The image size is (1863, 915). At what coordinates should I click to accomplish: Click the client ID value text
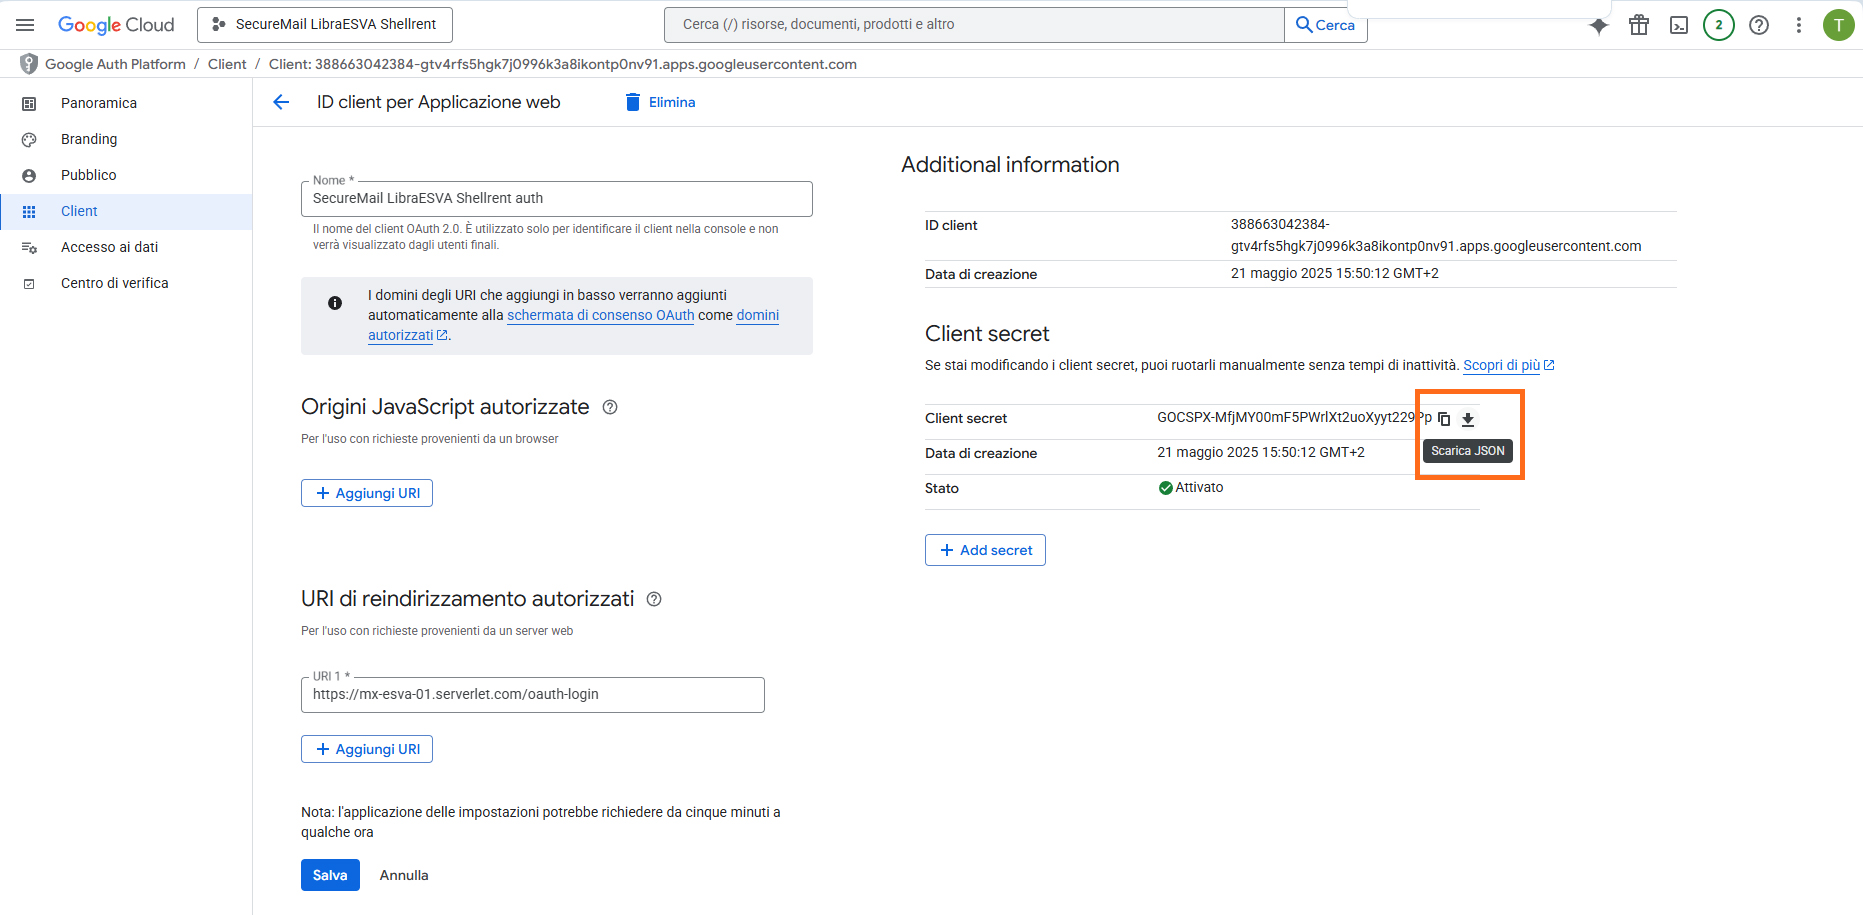coord(1436,235)
